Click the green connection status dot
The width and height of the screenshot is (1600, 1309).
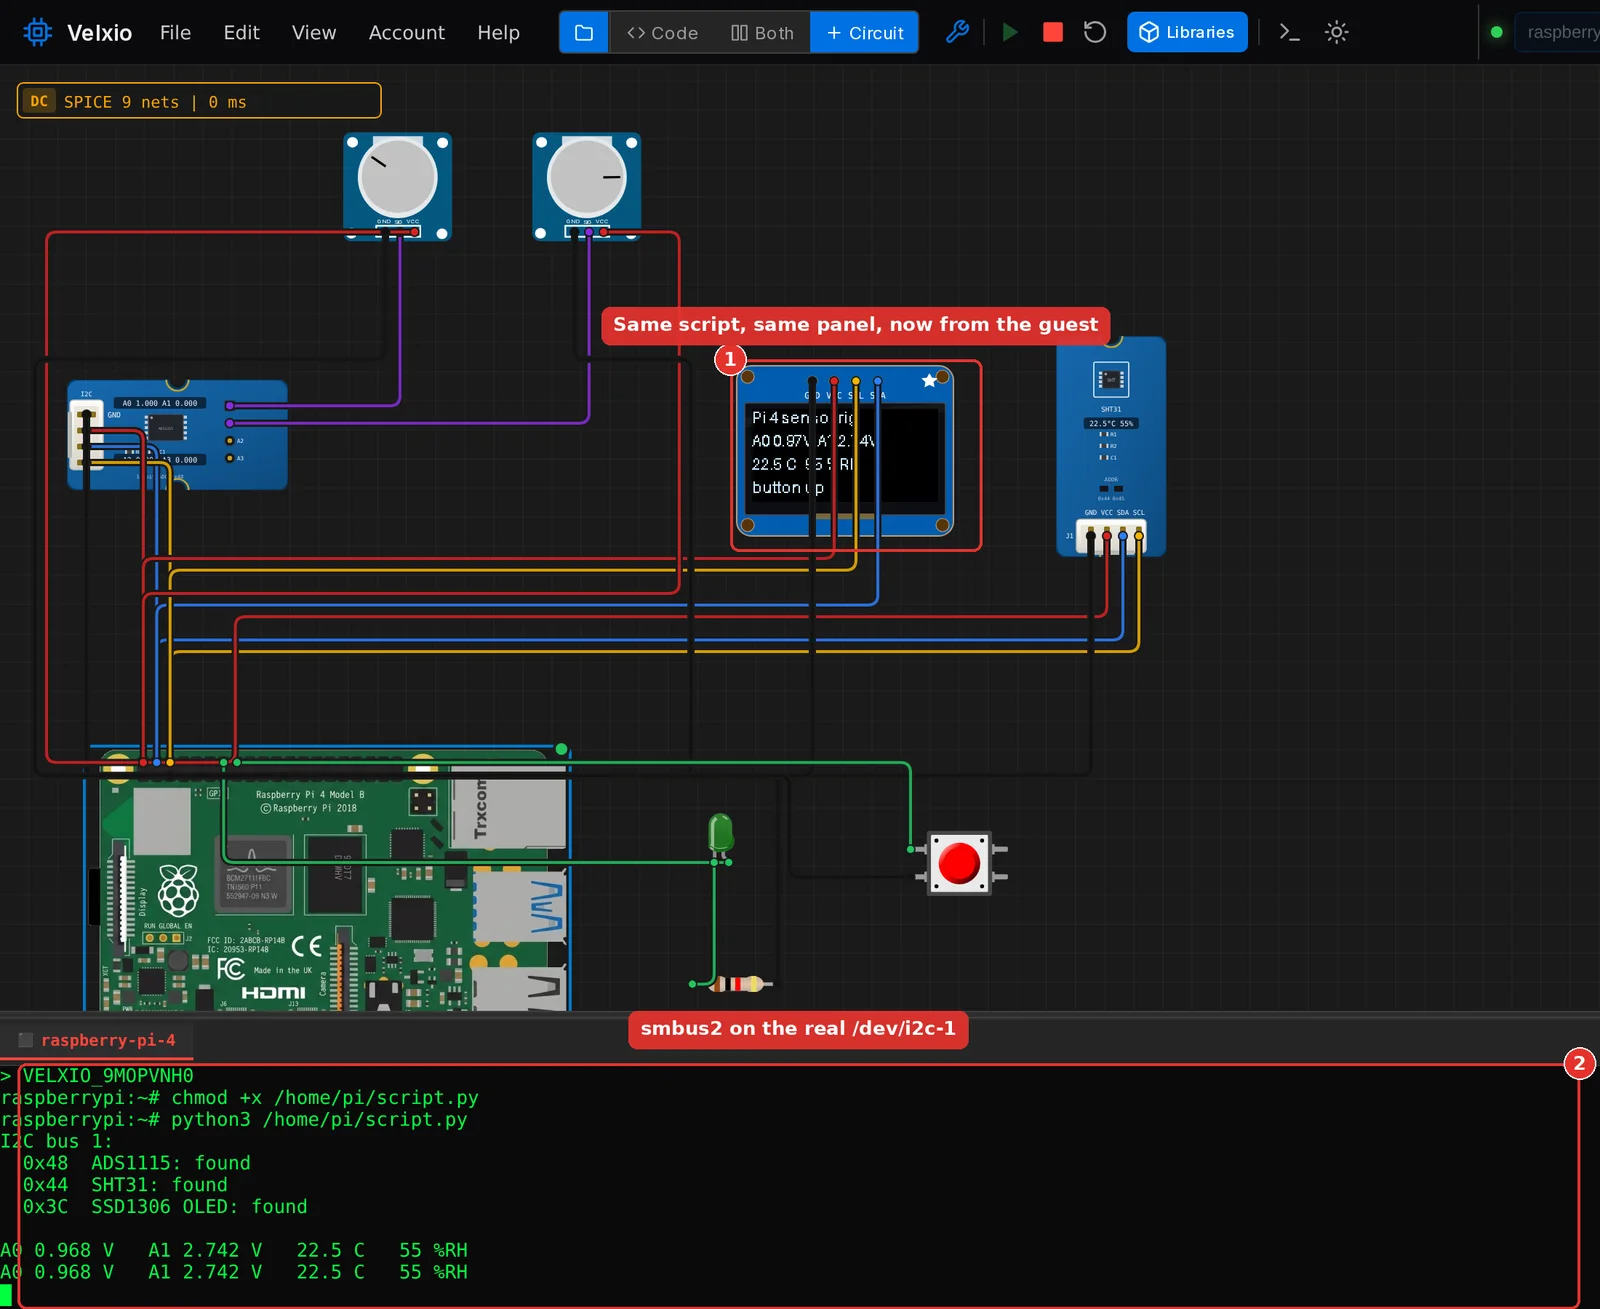[x=1496, y=32]
